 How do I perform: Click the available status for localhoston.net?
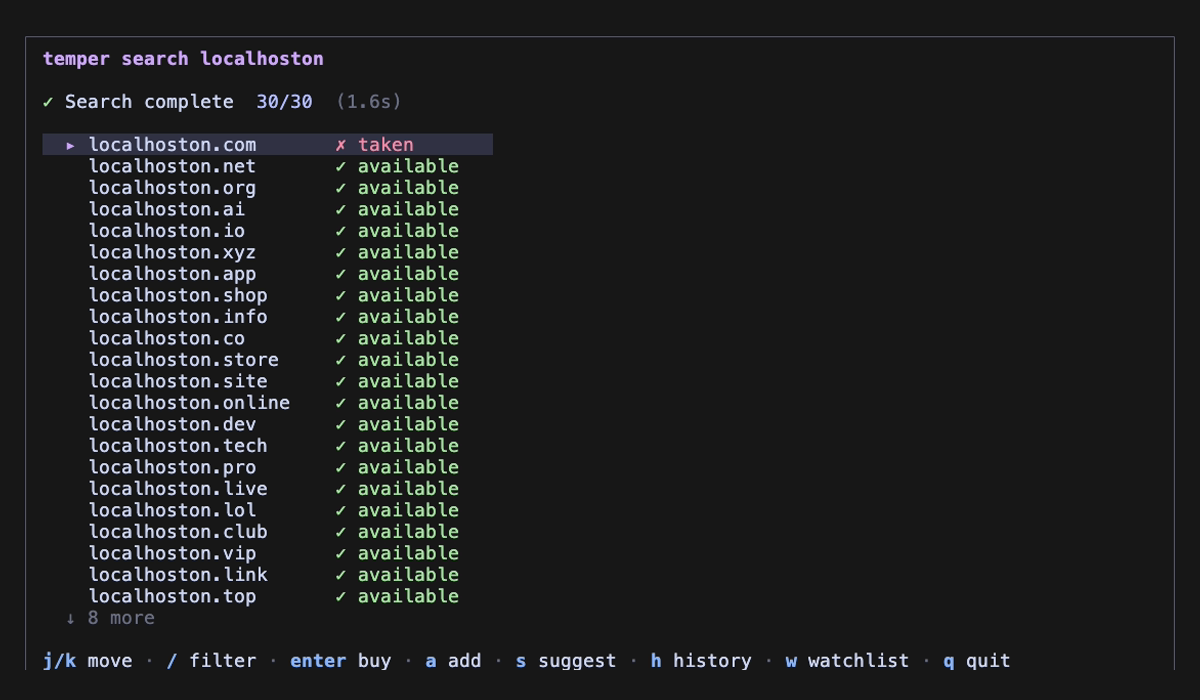[x=408, y=166]
